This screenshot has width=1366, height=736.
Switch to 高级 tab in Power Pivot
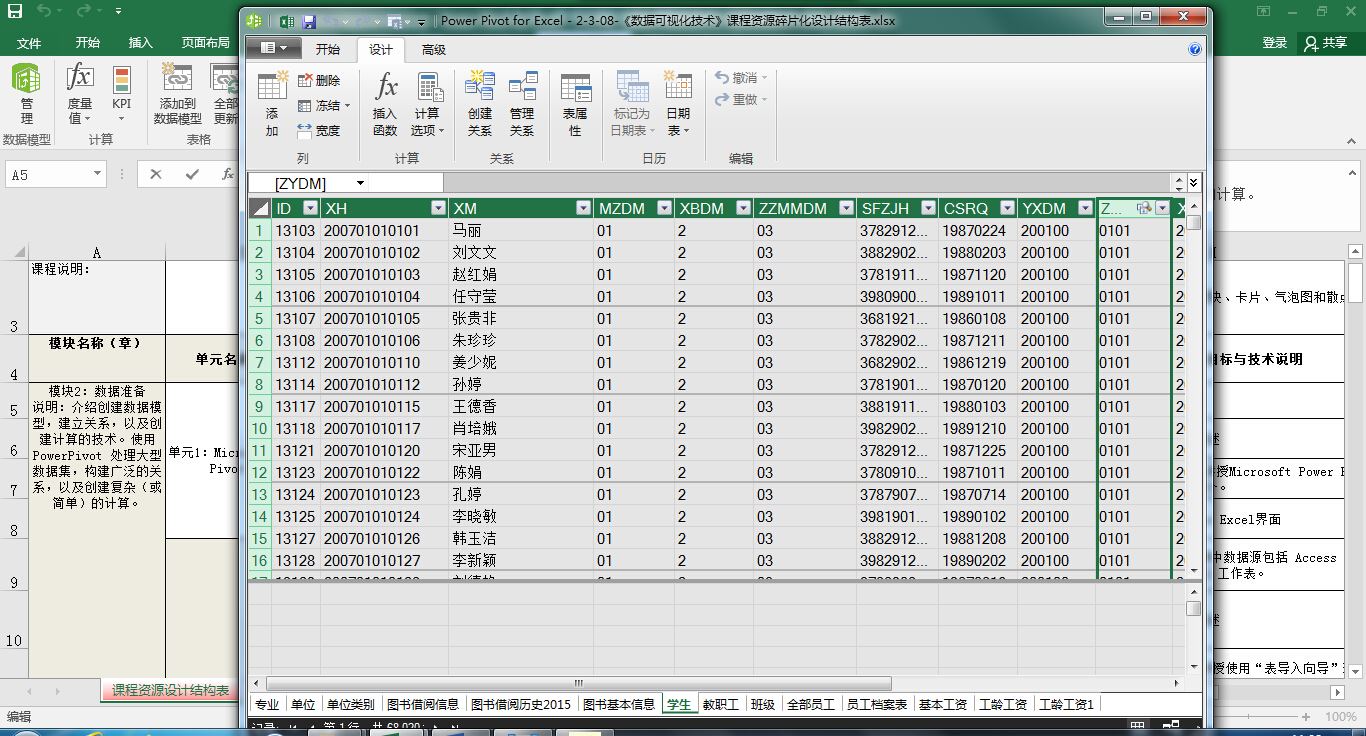434,49
